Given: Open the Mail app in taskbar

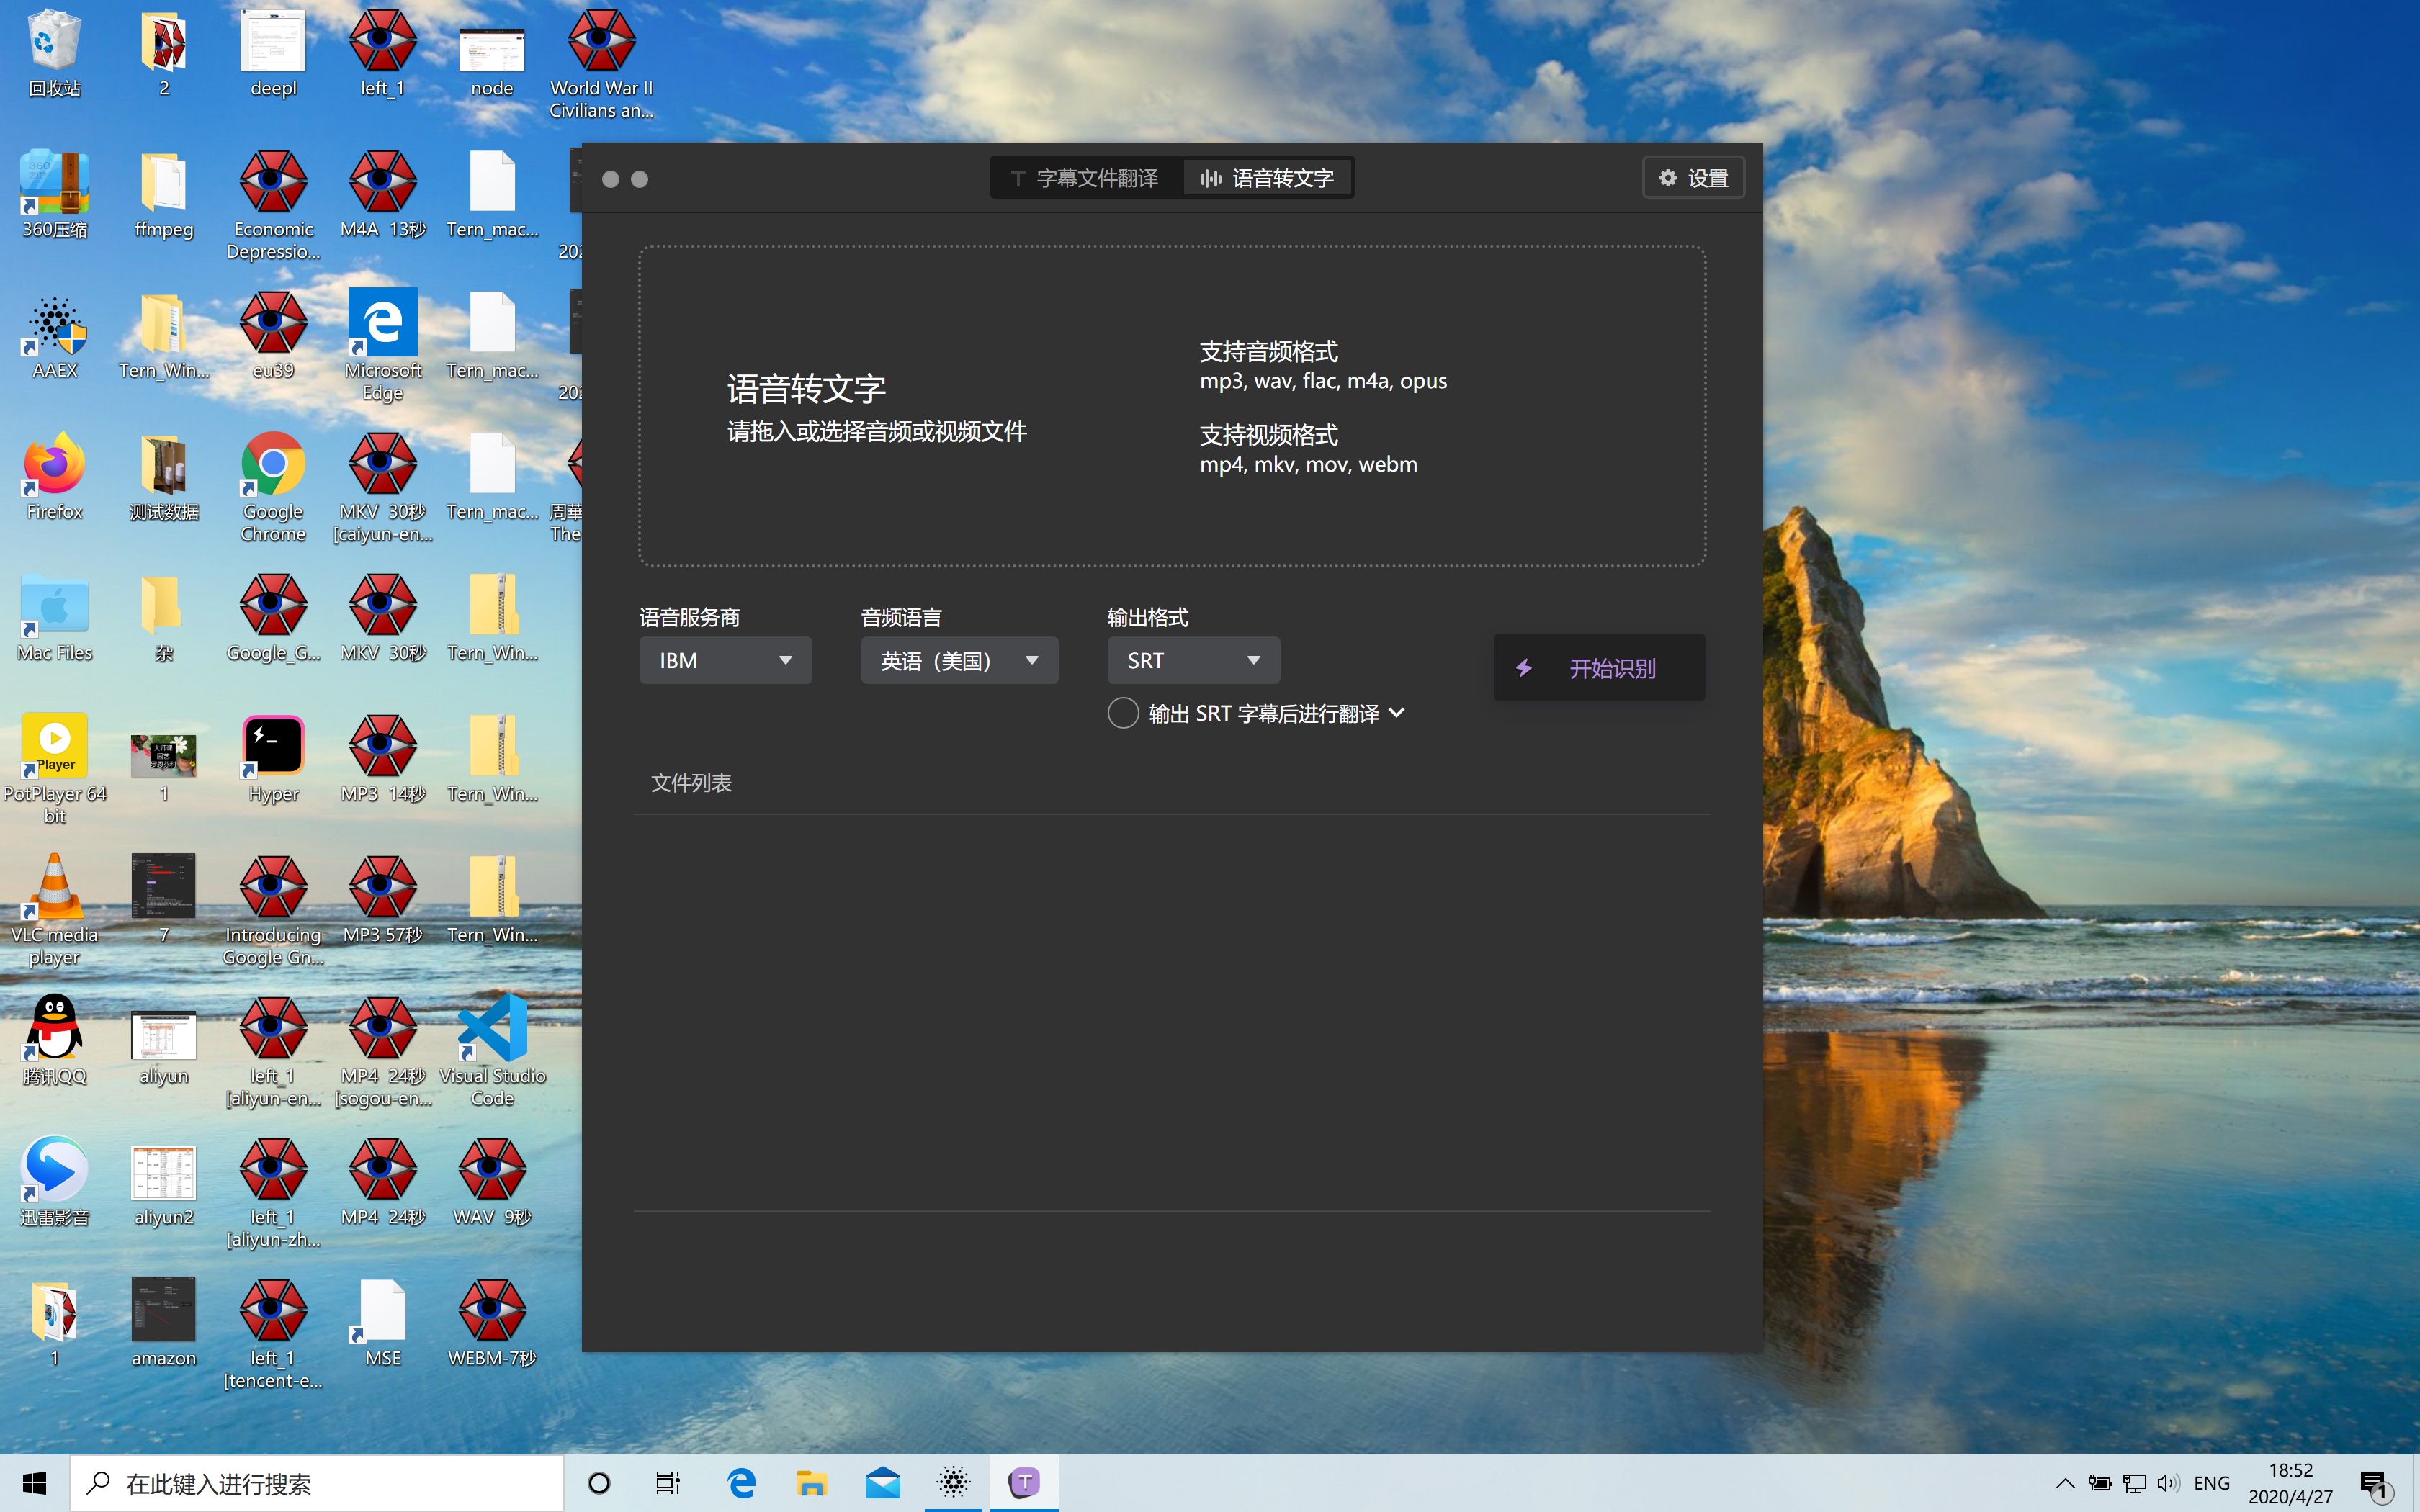Looking at the screenshot, I should coord(882,1482).
